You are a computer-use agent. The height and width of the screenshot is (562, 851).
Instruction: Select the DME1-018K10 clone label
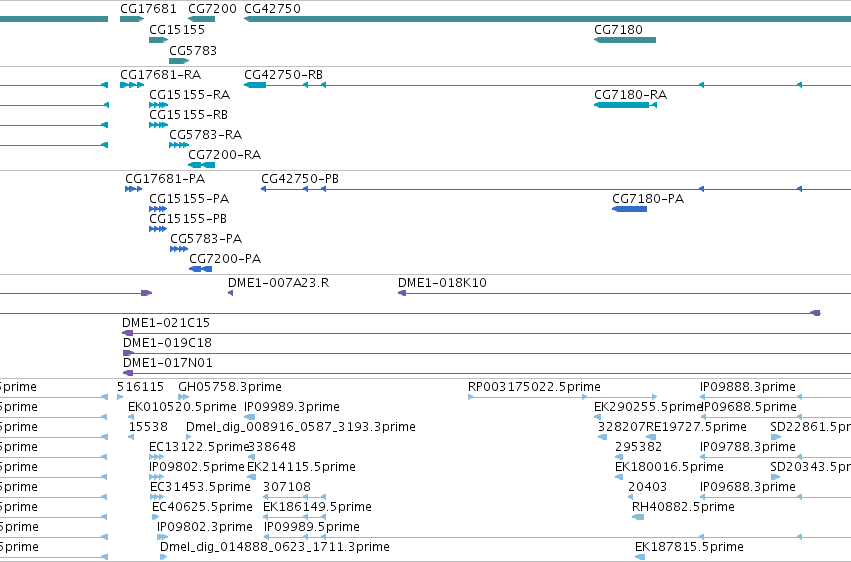point(442,283)
